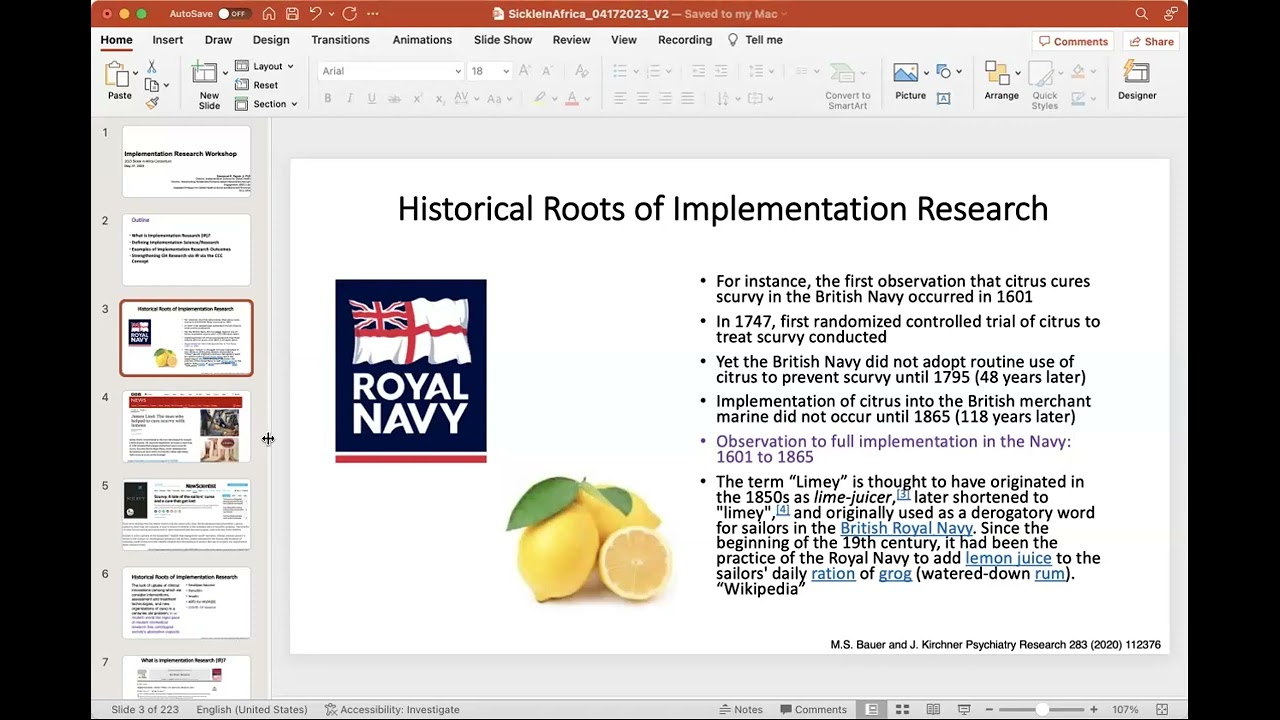Toggle underline formatting

[372, 98]
